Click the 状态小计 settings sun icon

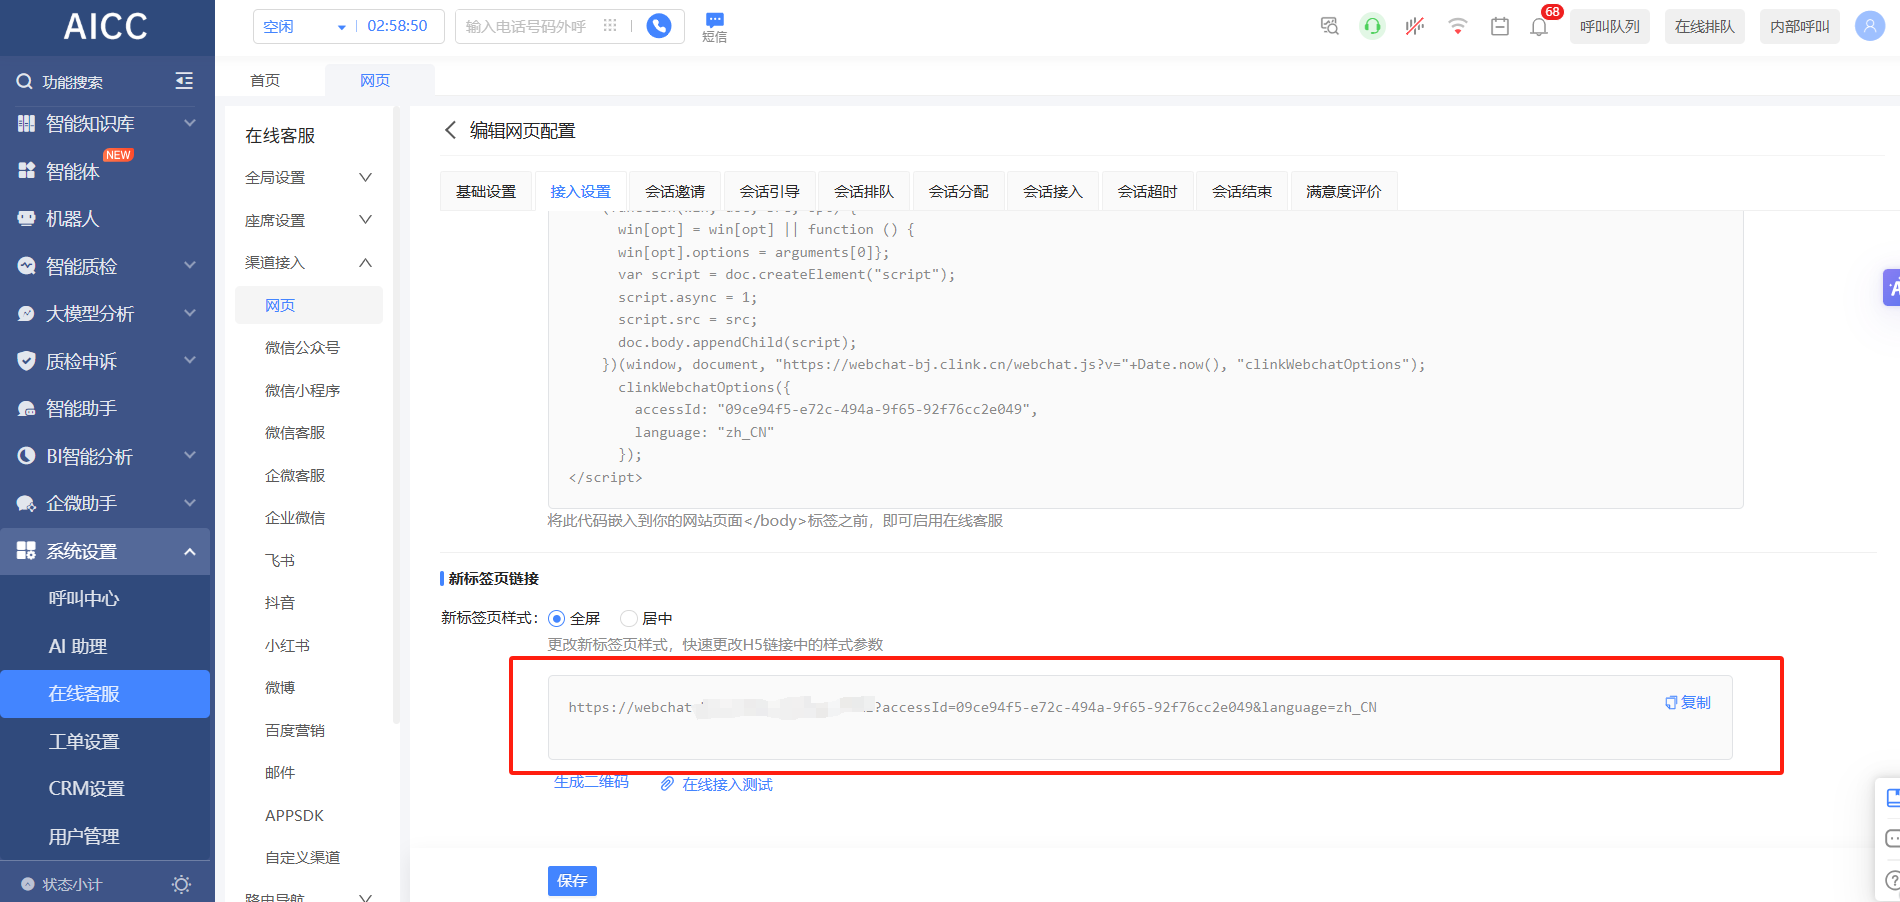(181, 884)
